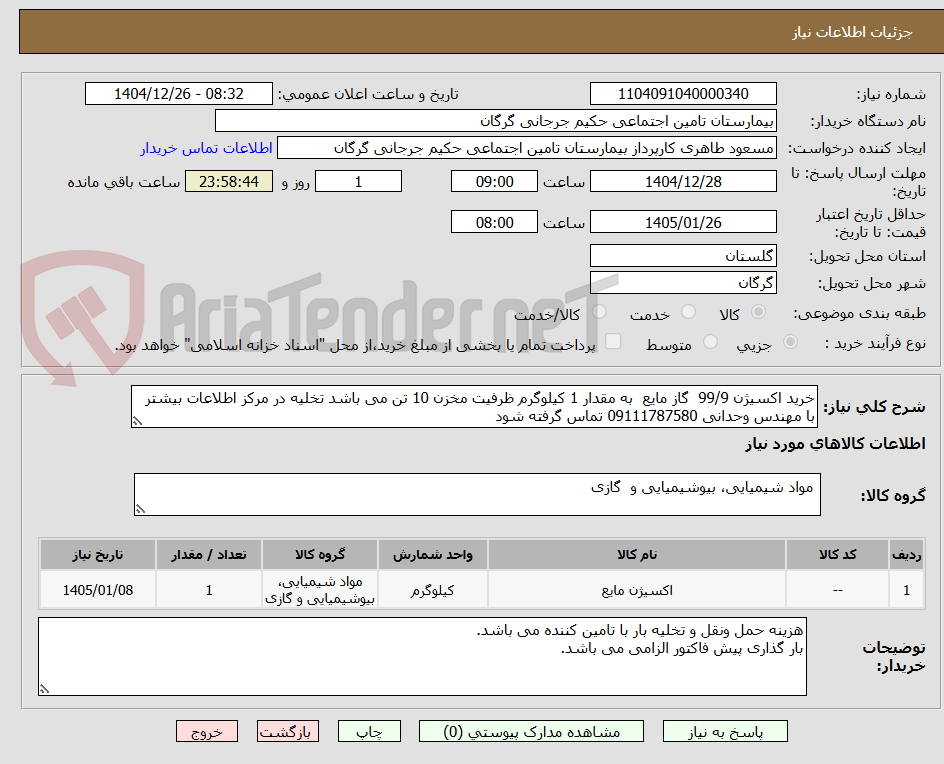Screen dimensions: 944x764
Task: Click the need date cell 1405/01/08
Action: point(98,590)
